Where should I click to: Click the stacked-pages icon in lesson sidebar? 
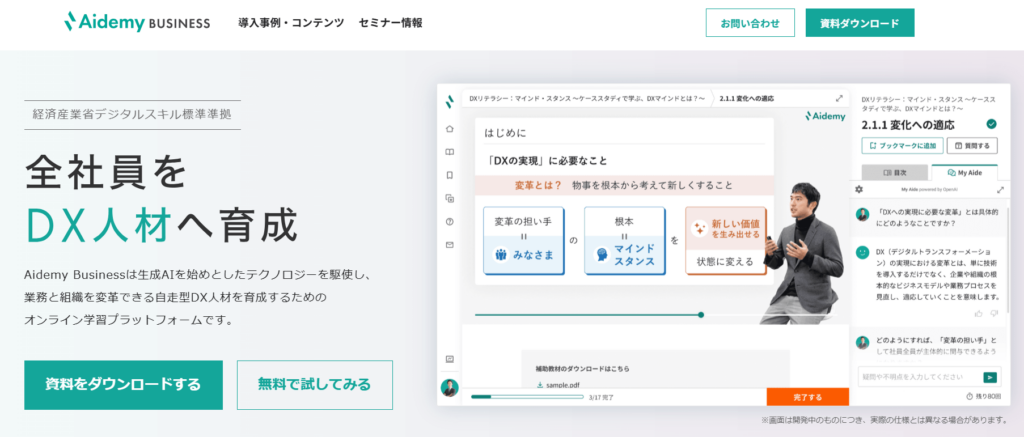449,198
